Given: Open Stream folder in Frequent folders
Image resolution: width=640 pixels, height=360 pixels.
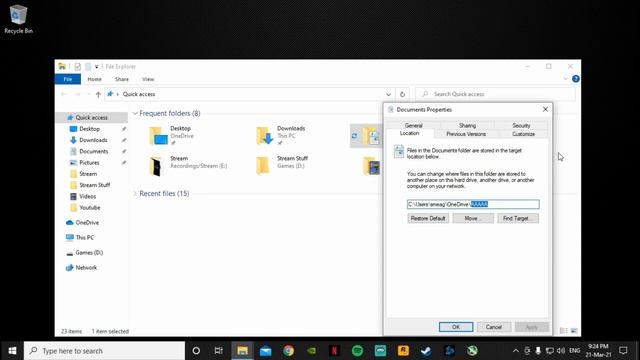Looking at the screenshot, I should click(x=188, y=166).
